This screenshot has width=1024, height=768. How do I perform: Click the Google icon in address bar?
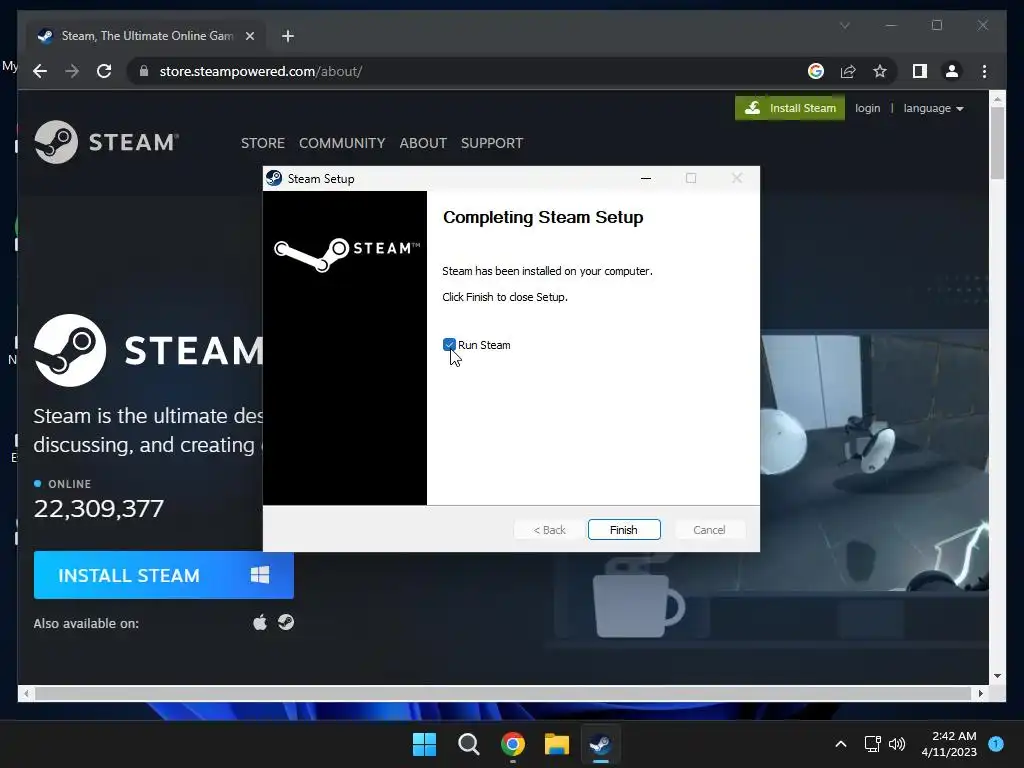point(816,71)
